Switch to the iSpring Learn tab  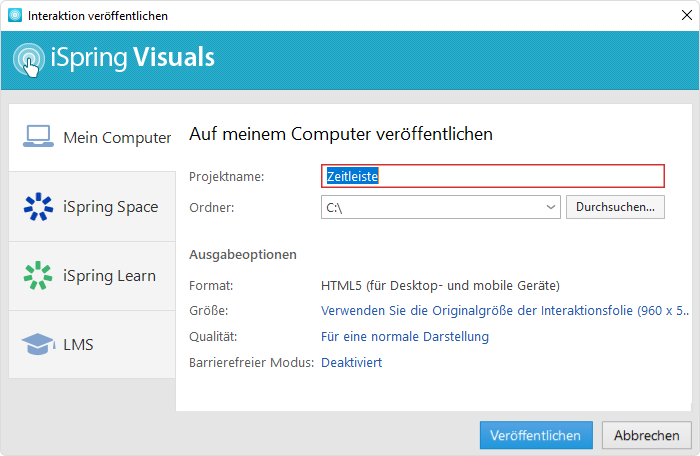point(92,276)
